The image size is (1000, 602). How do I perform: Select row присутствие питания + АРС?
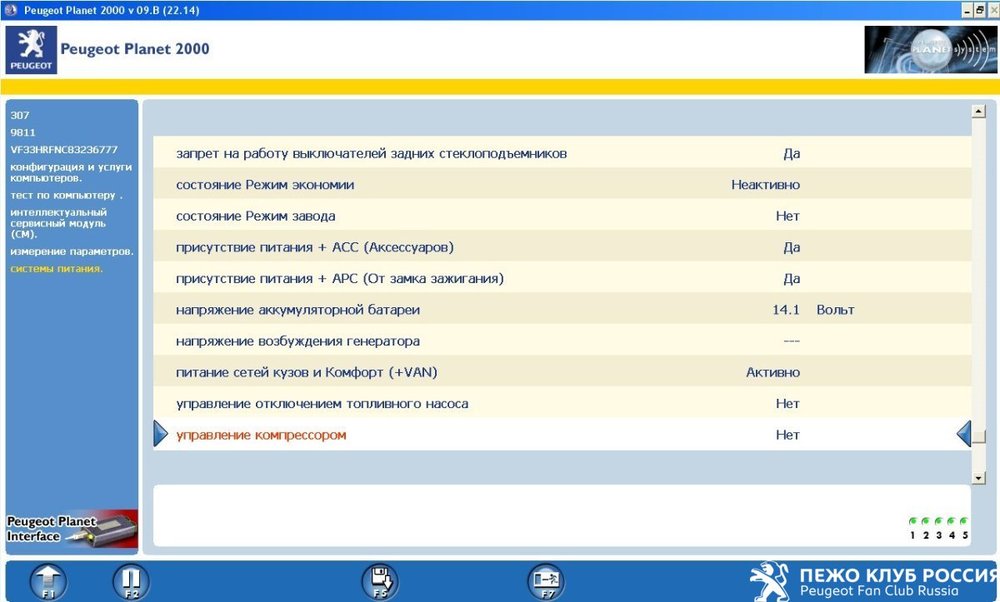(x=562, y=278)
